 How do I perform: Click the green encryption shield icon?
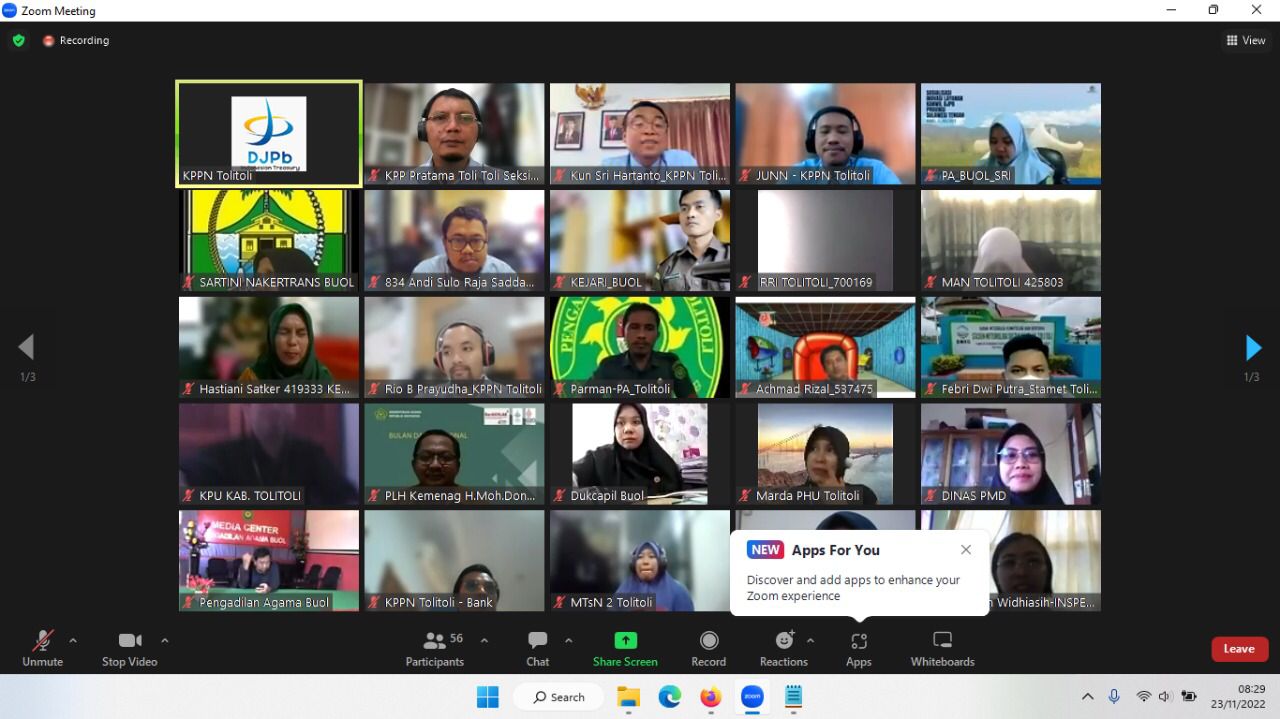(x=18, y=40)
